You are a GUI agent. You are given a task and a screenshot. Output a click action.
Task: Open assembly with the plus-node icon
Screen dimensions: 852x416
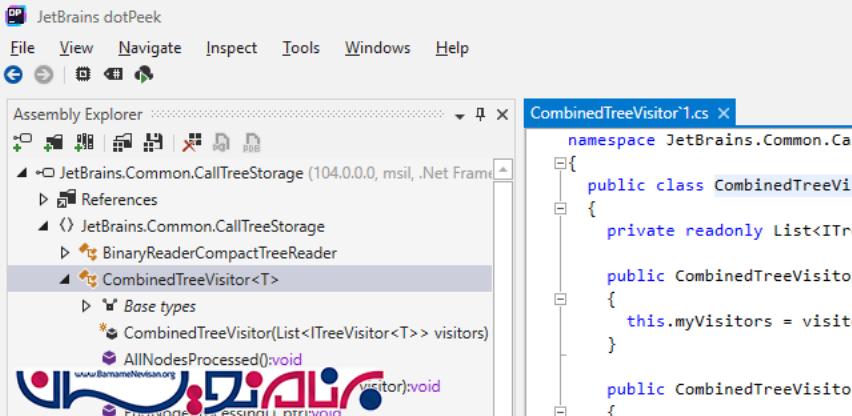[22, 142]
